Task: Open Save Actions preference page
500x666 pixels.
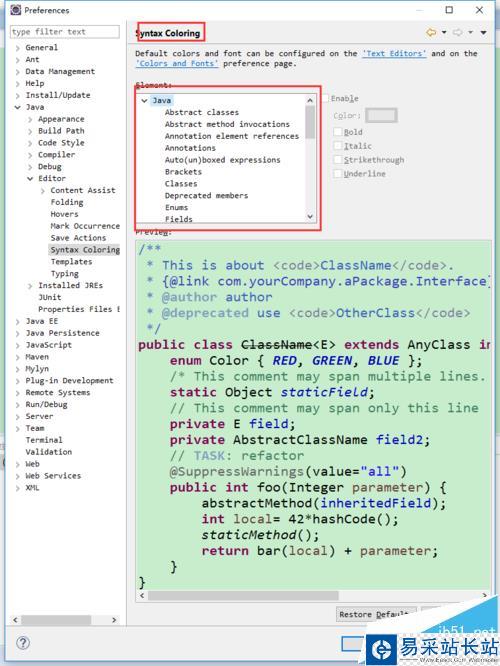Action: pos(78,238)
